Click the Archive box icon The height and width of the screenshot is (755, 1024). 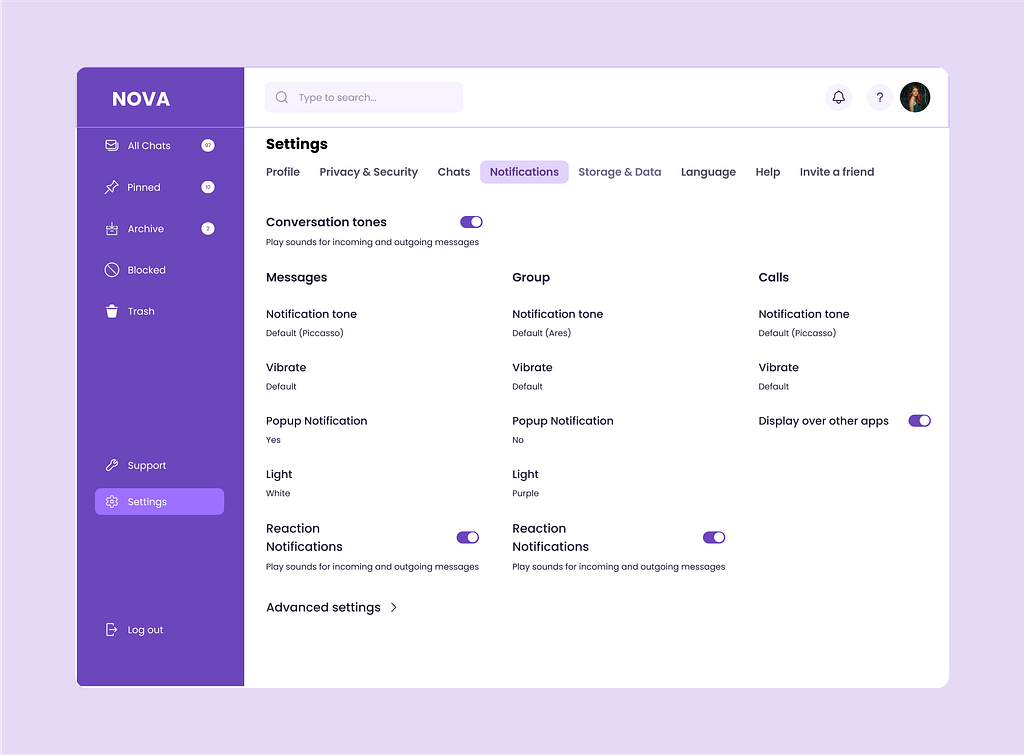(x=112, y=229)
